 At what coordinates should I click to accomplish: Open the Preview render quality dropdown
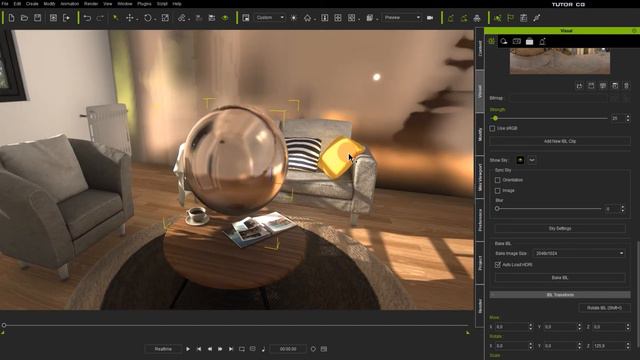click(x=402, y=18)
